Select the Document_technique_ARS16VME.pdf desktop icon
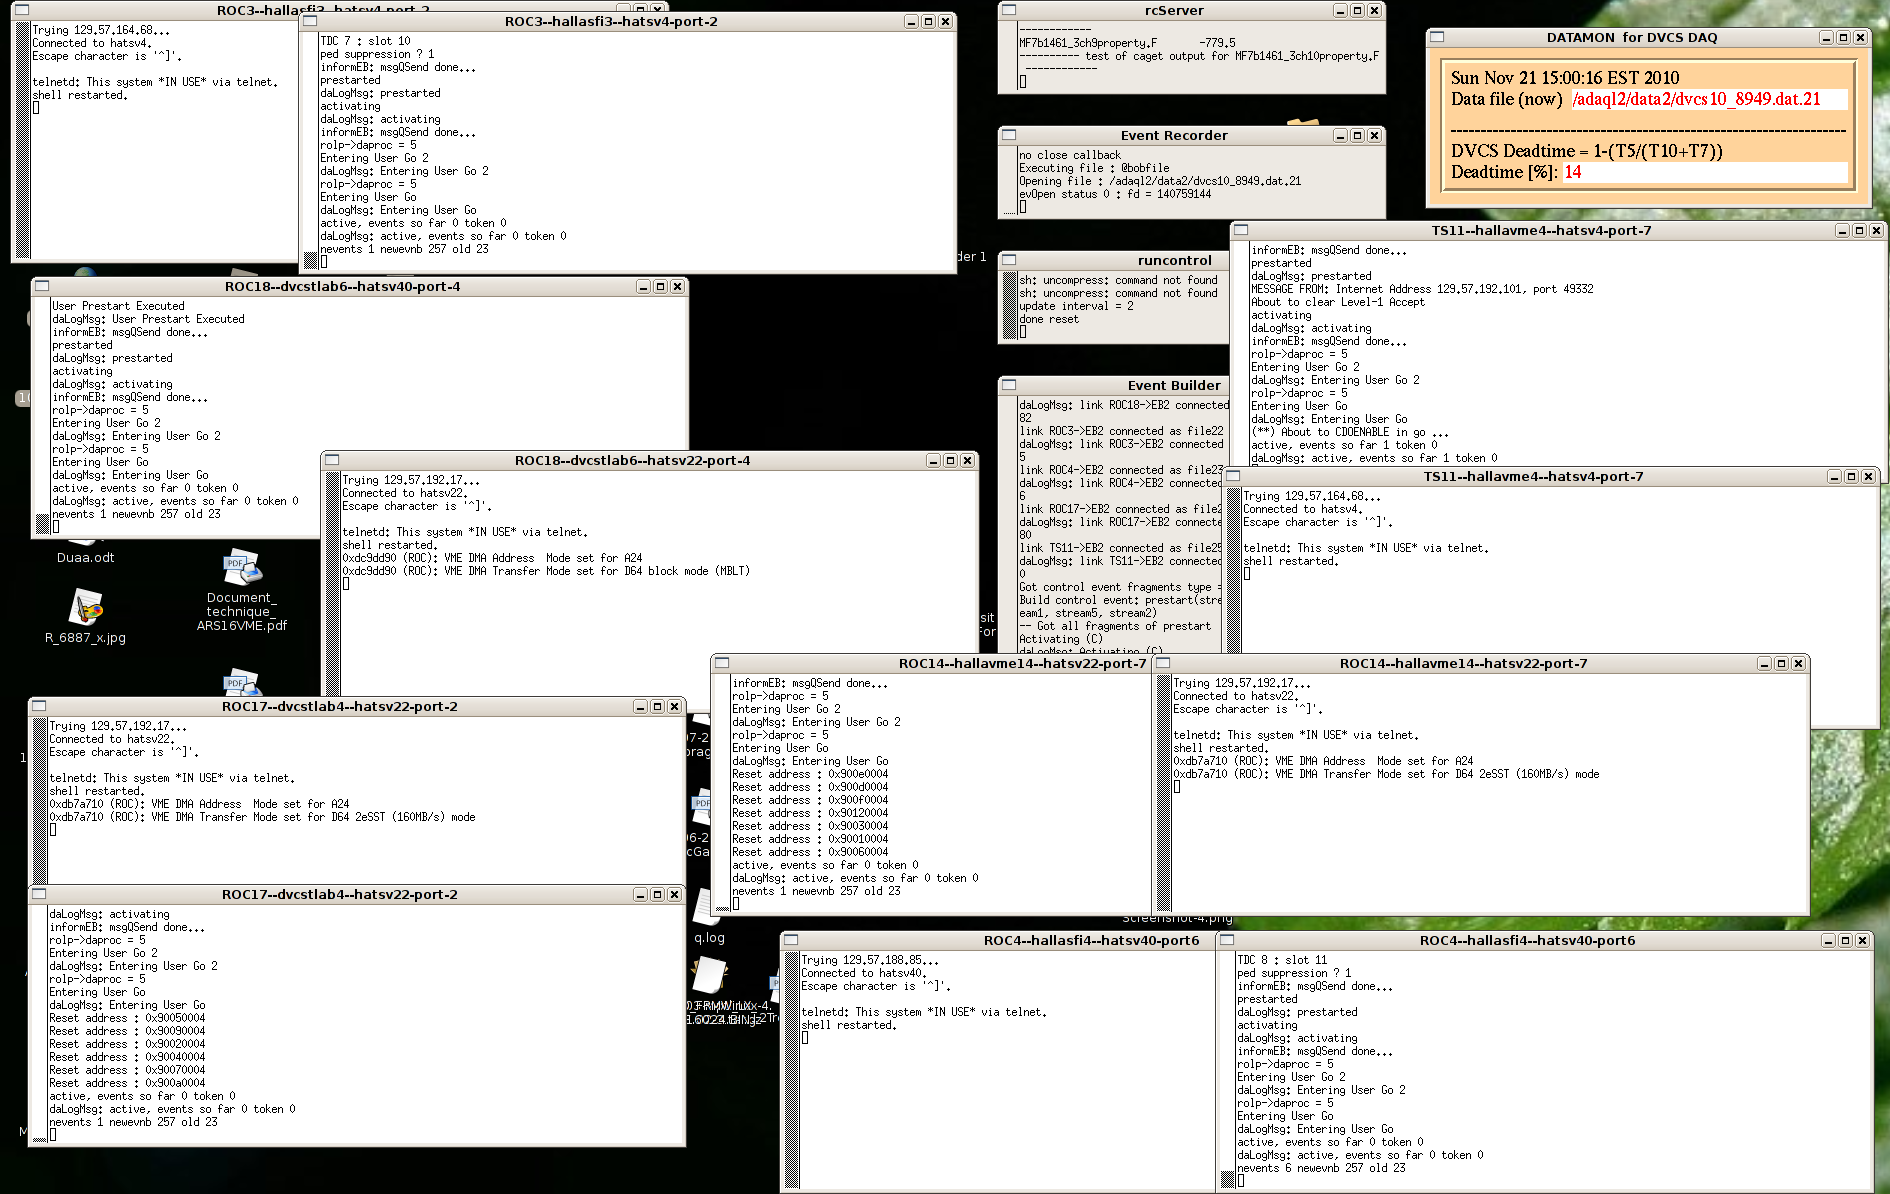This screenshot has height=1194, width=1890. pos(241,591)
